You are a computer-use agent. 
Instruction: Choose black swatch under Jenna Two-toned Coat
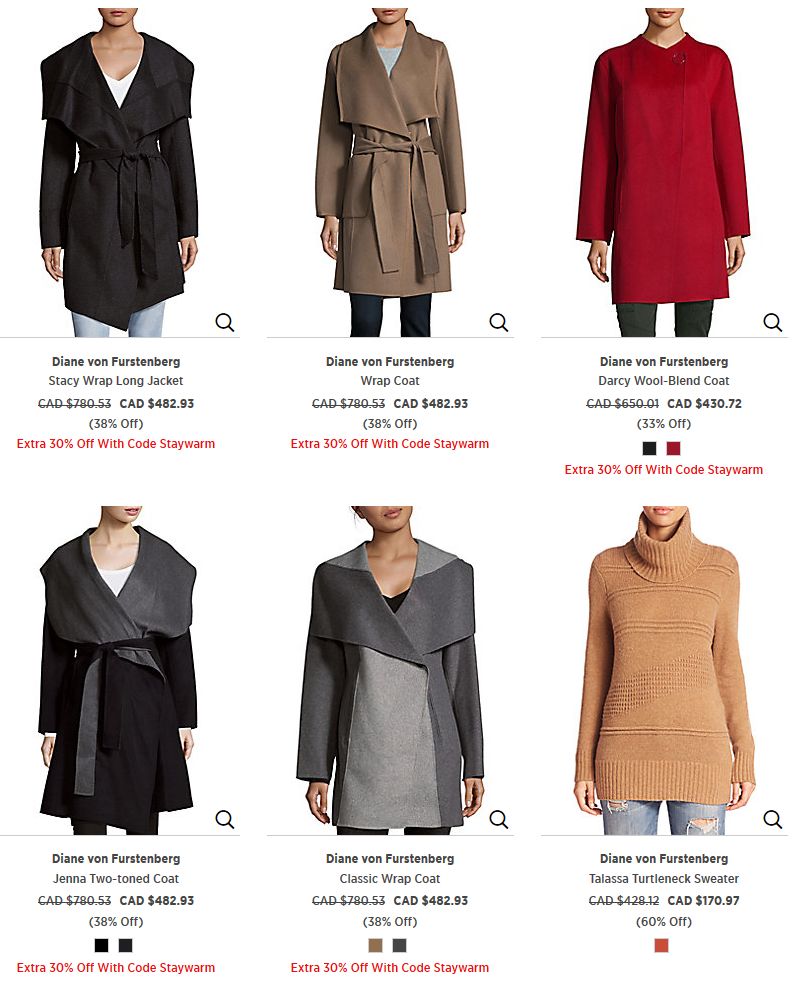[x=101, y=945]
